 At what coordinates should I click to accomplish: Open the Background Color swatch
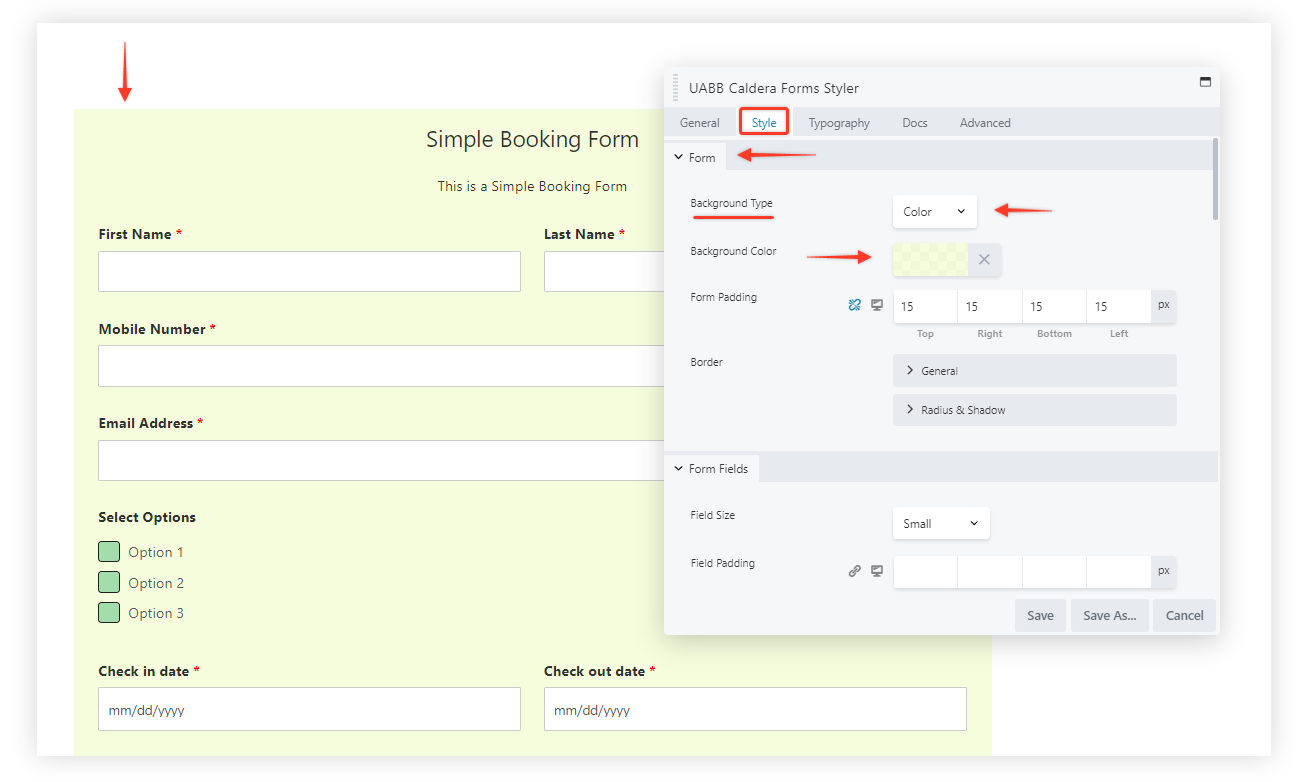(x=930, y=260)
